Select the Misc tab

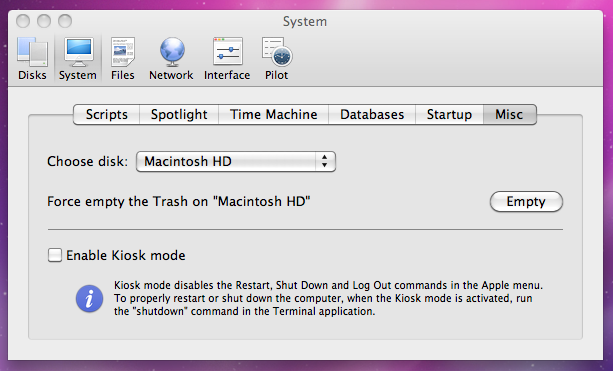[x=509, y=115]
